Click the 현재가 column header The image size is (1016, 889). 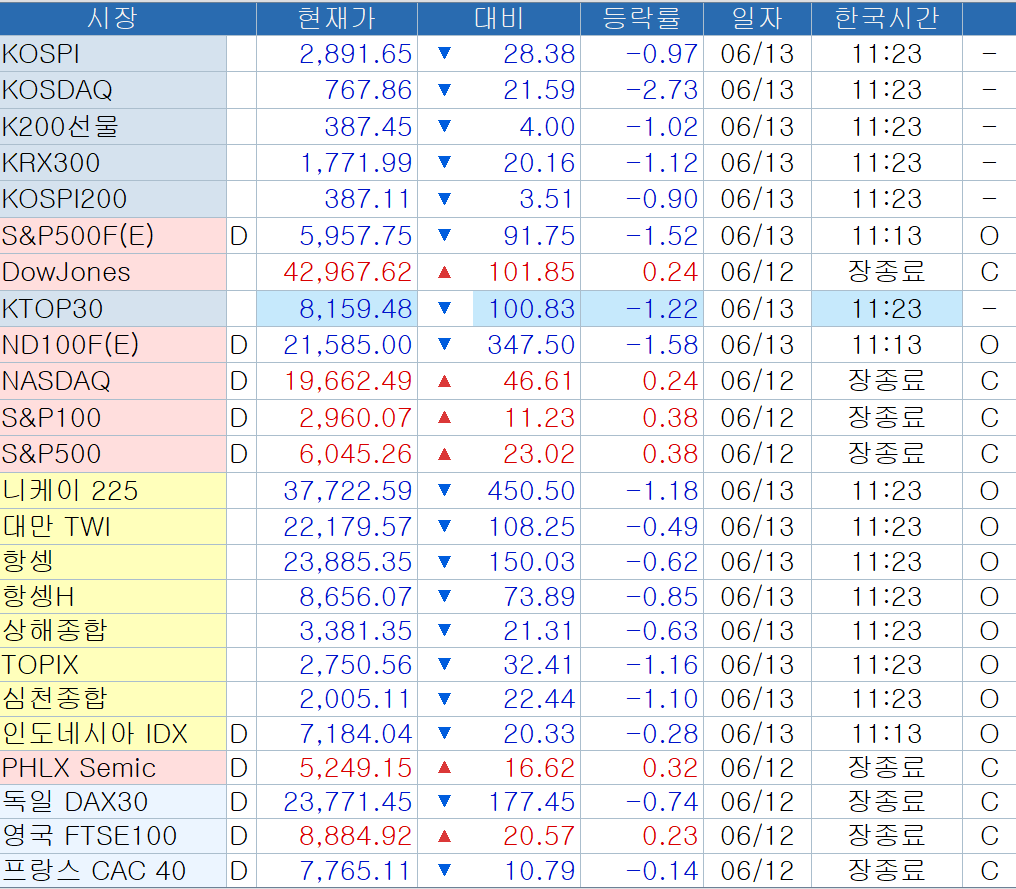point(336,18)
